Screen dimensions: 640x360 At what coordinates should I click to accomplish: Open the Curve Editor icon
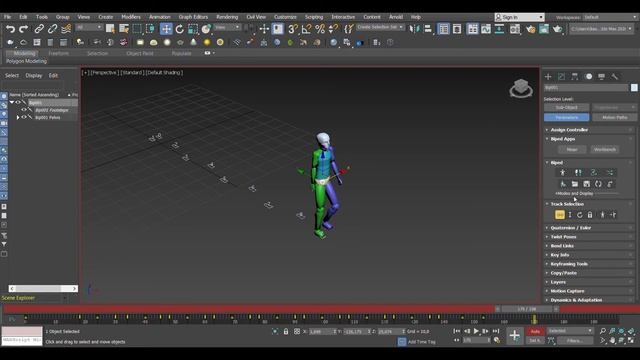tap(486, 29)
